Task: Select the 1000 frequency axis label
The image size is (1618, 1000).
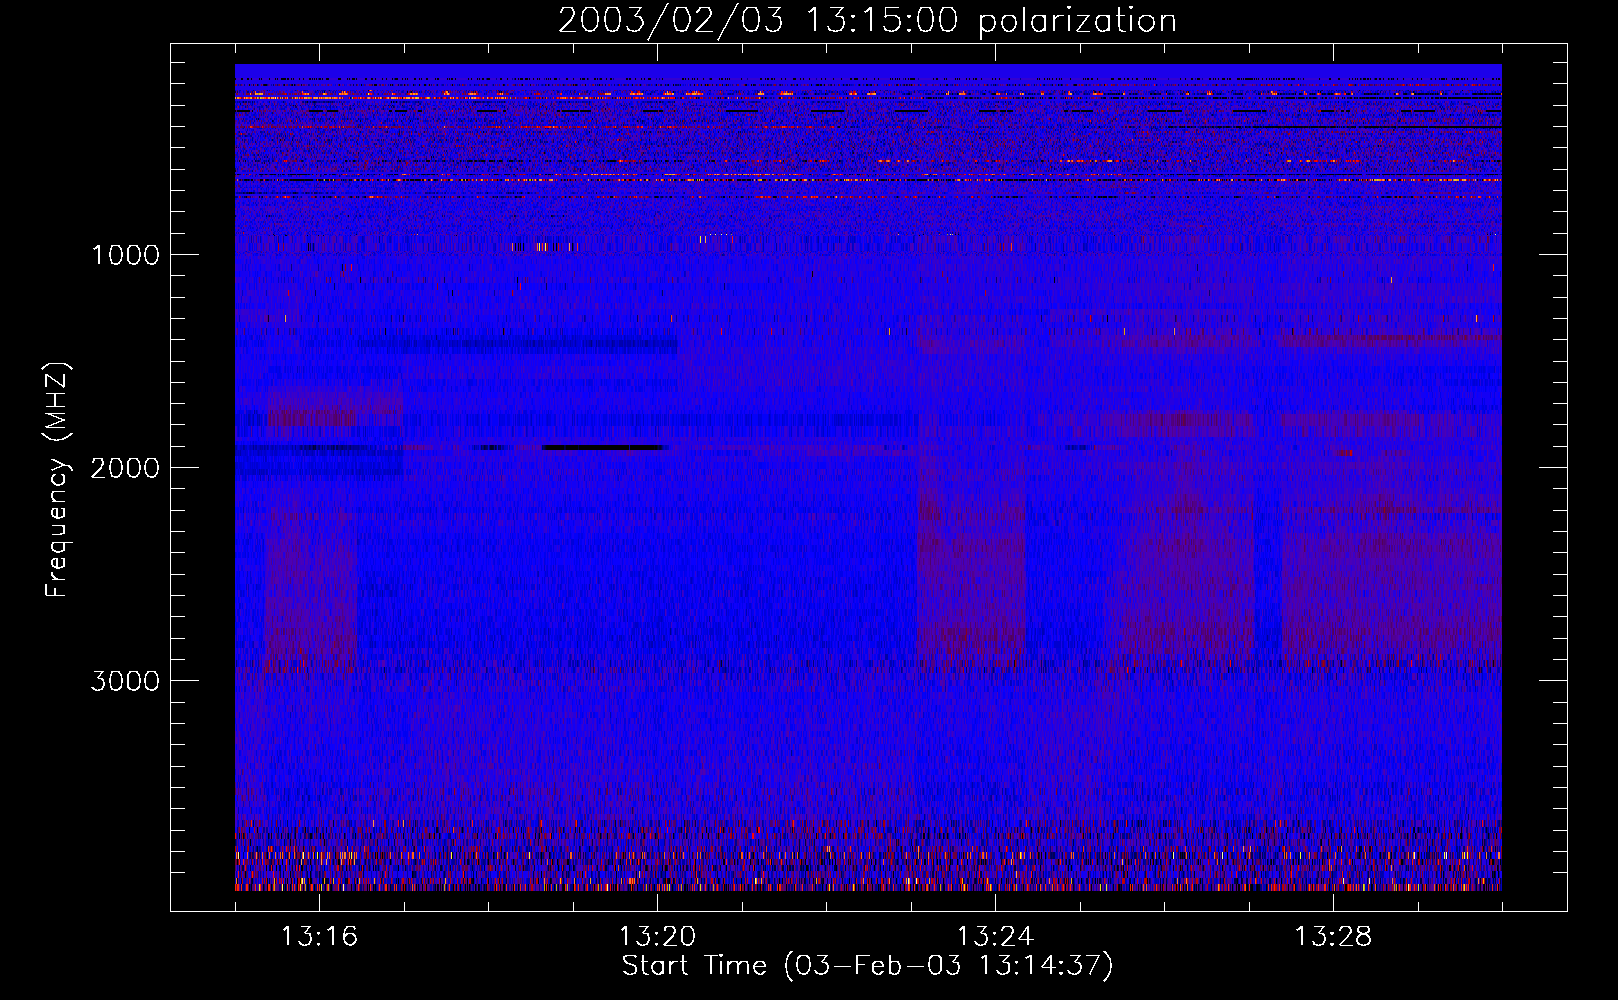Action: point(125,255)
